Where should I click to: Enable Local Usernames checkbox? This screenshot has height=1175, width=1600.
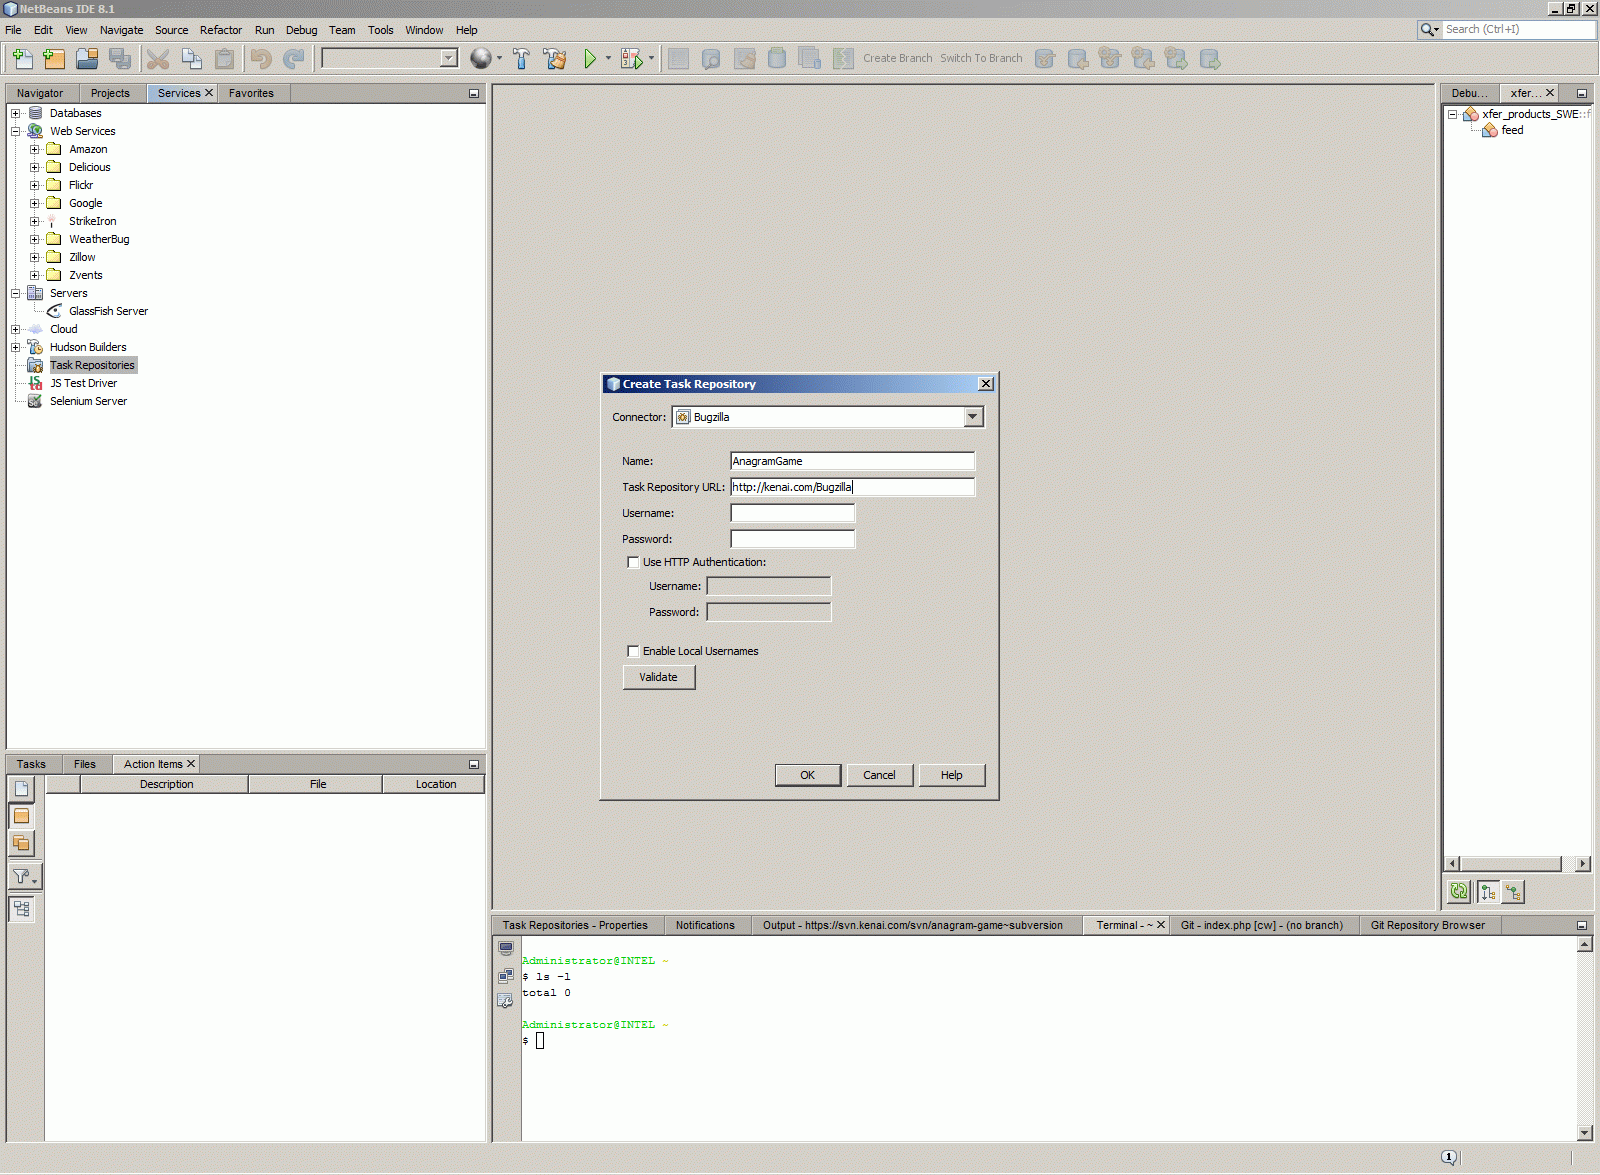click(x=633, y=651)
